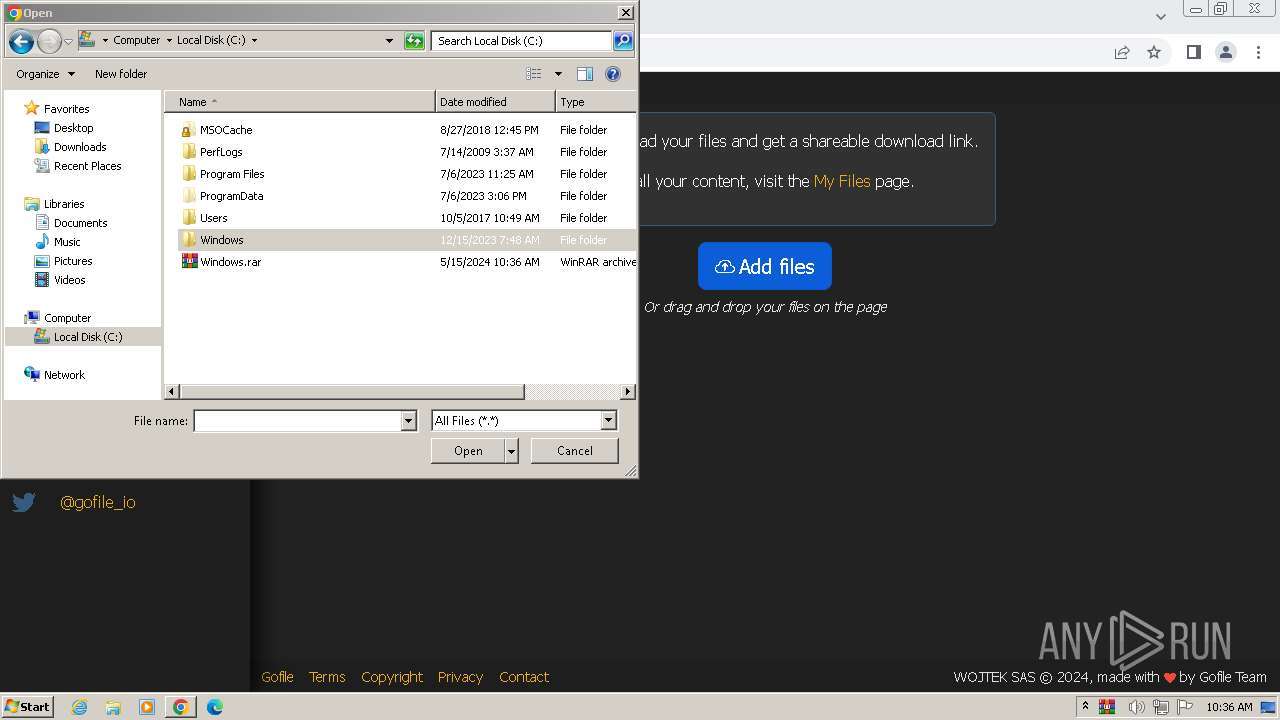Sort by the Name column header
Image resolution: width=1280 pixels, height=720 pixels.
pyautogui.click(x=299, y=102)
